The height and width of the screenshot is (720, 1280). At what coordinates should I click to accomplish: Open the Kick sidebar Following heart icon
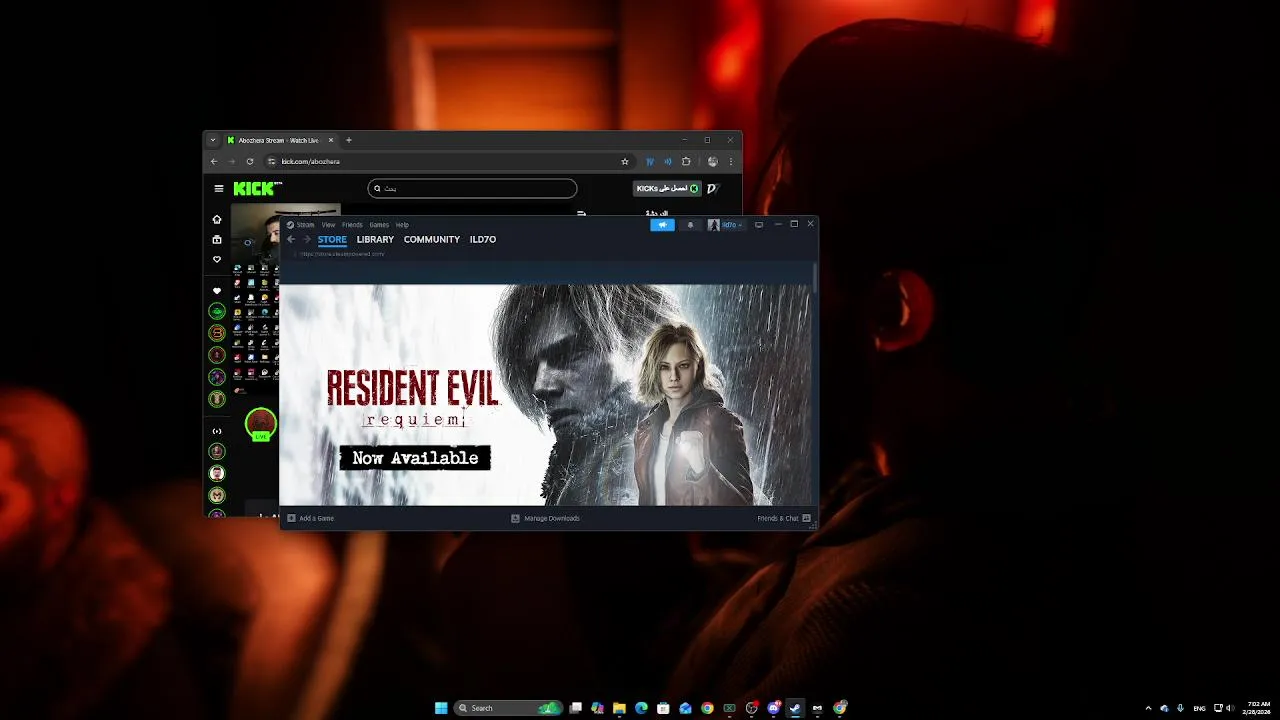click(217, 260)
